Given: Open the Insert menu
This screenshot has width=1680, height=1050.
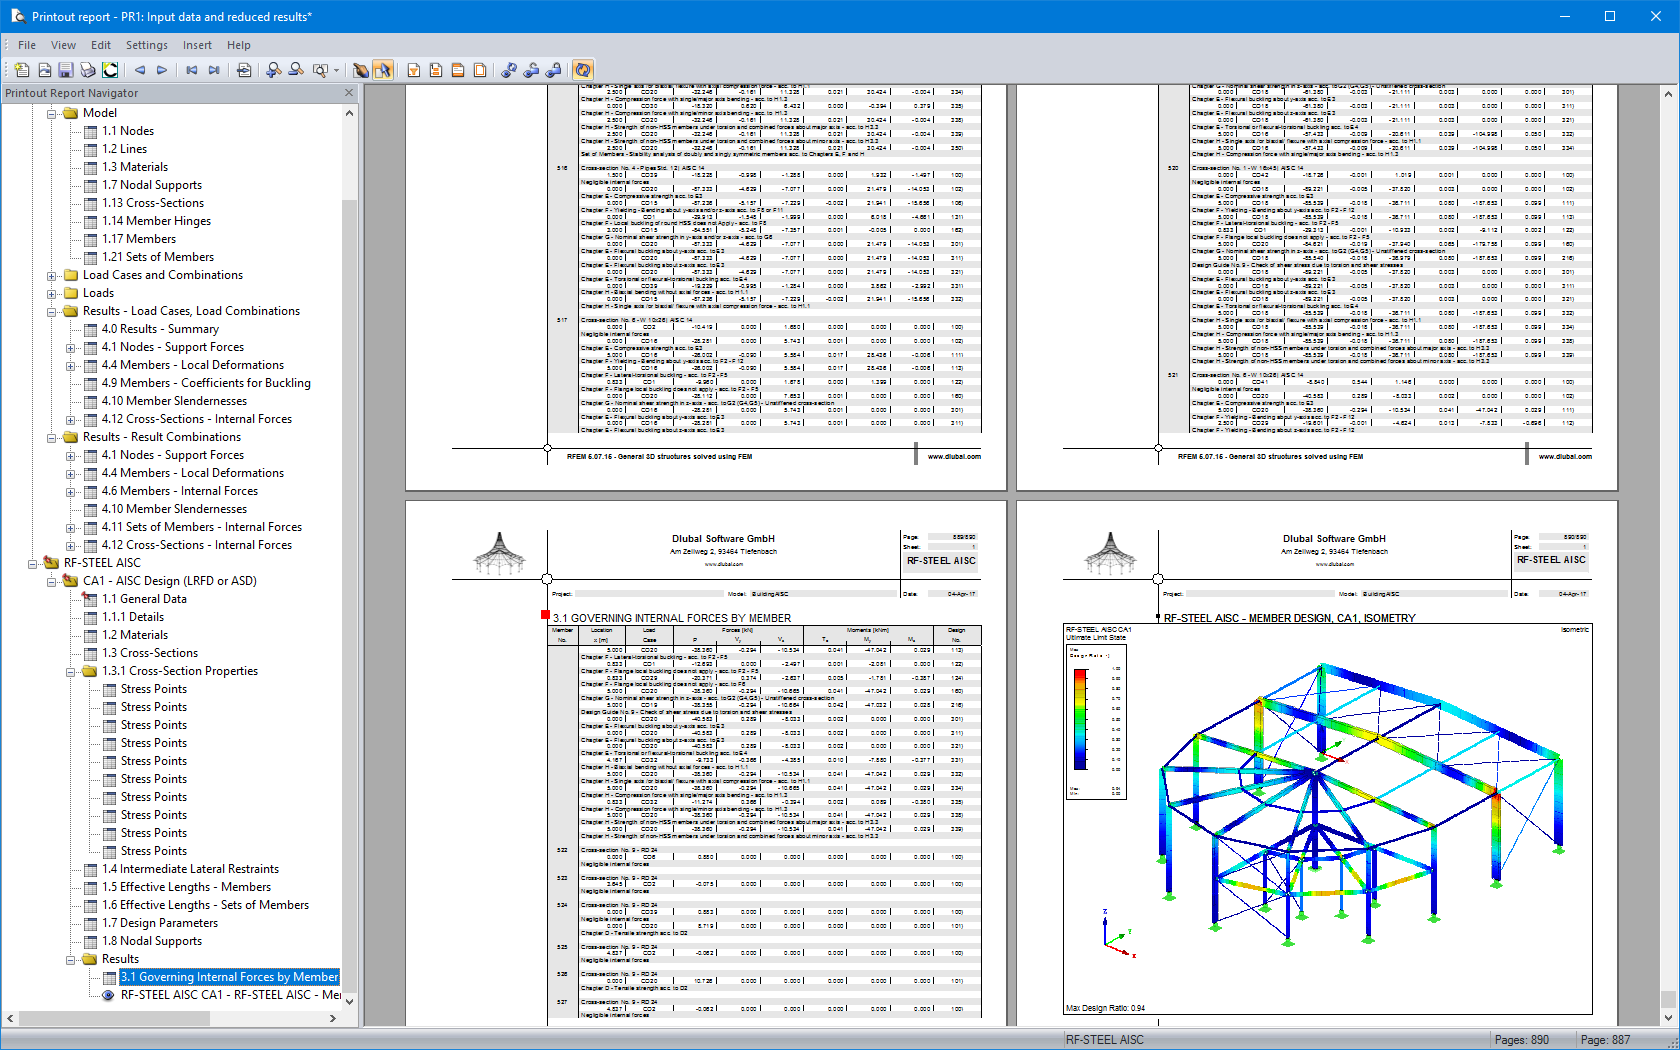Looking at the screenshot, I should click(x=197, y=45).
